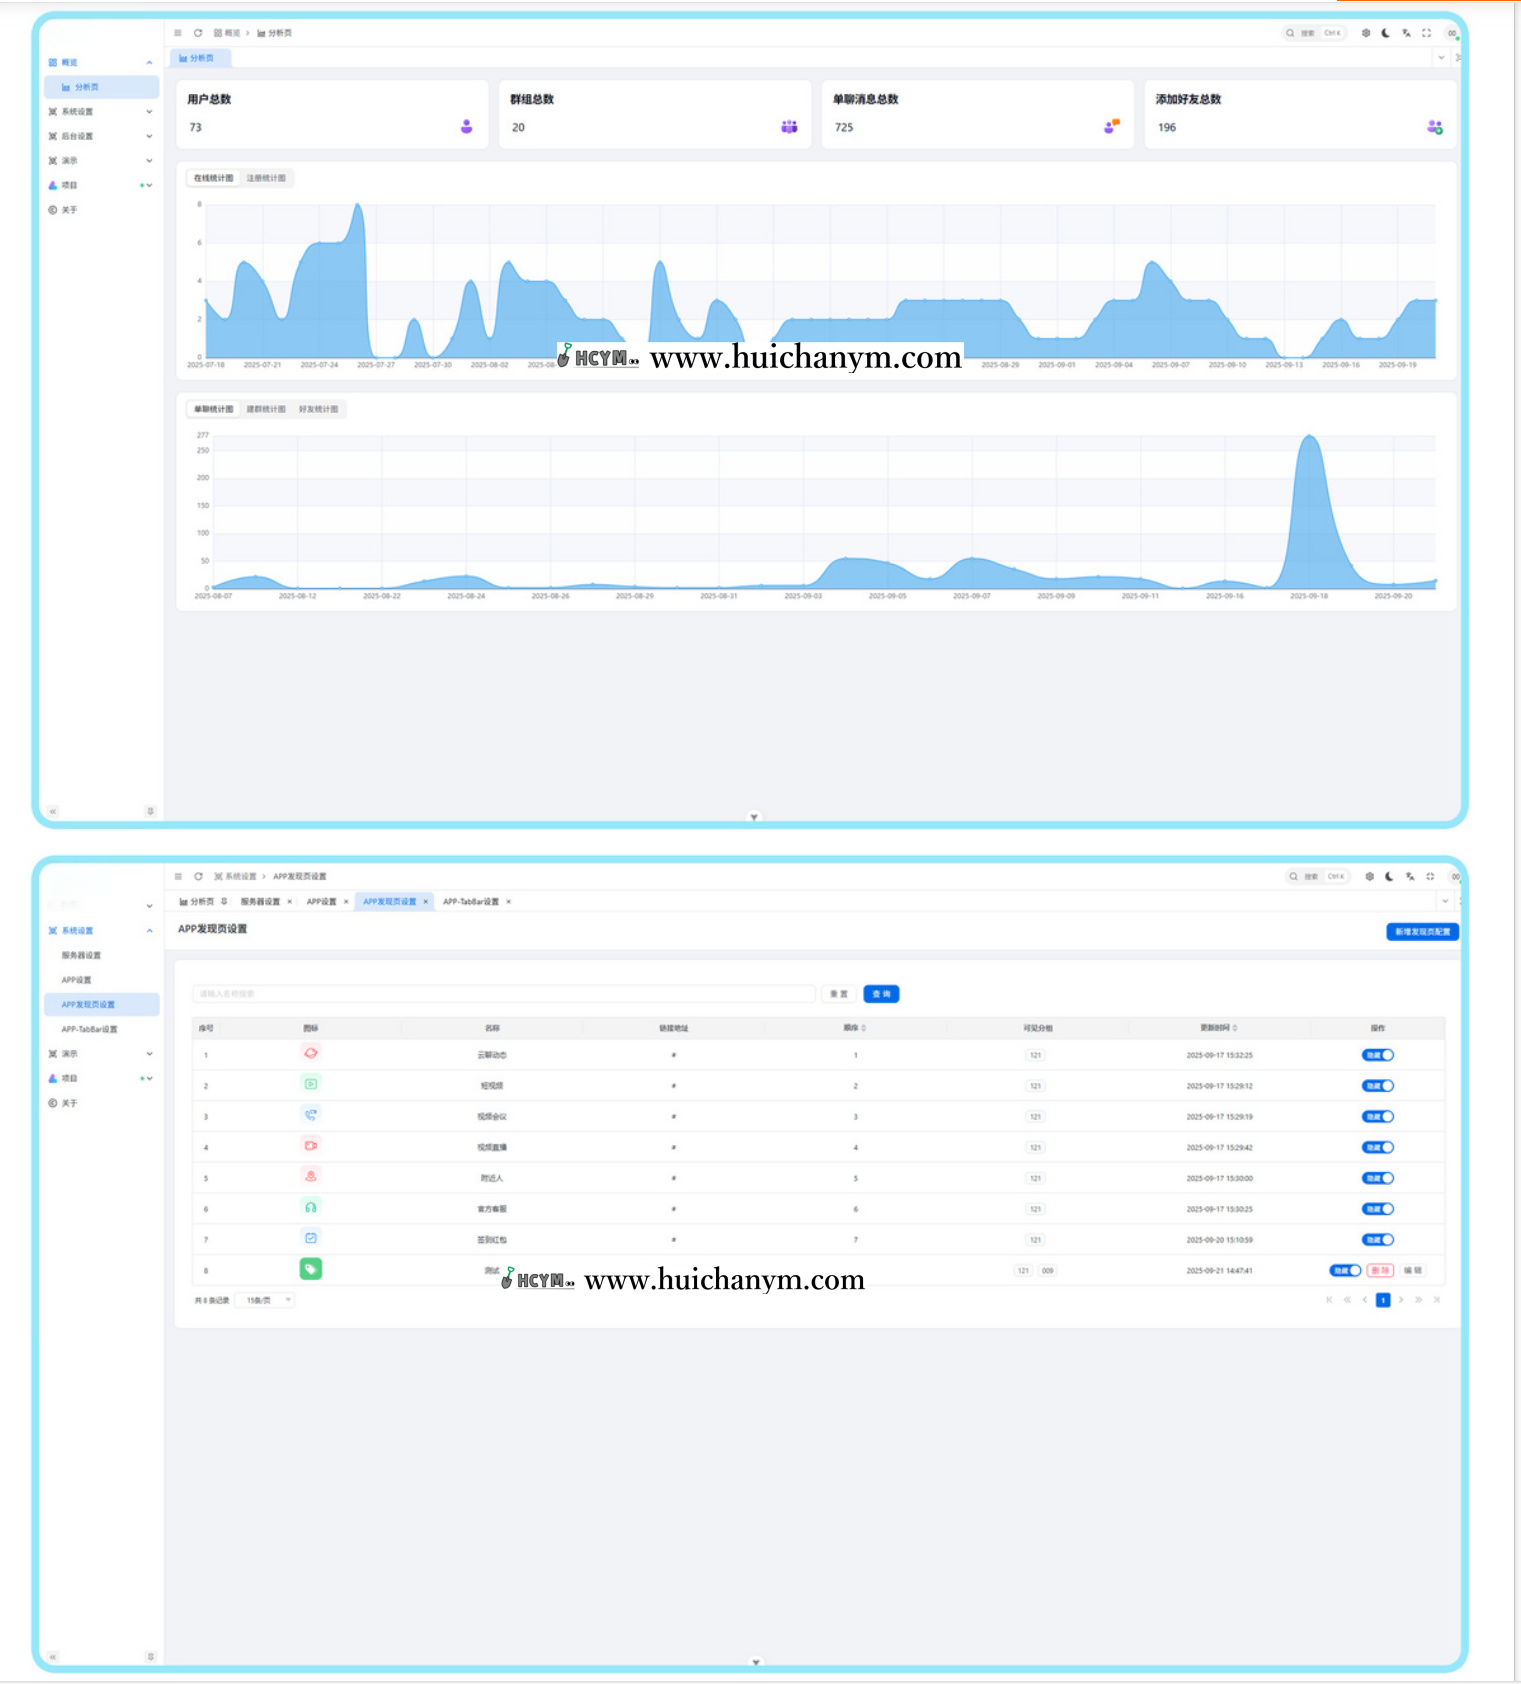Expand 后台设置 in the dashboard sidebar
The width and height of the screenshot is (1521, 1684).
coord(99,136)
